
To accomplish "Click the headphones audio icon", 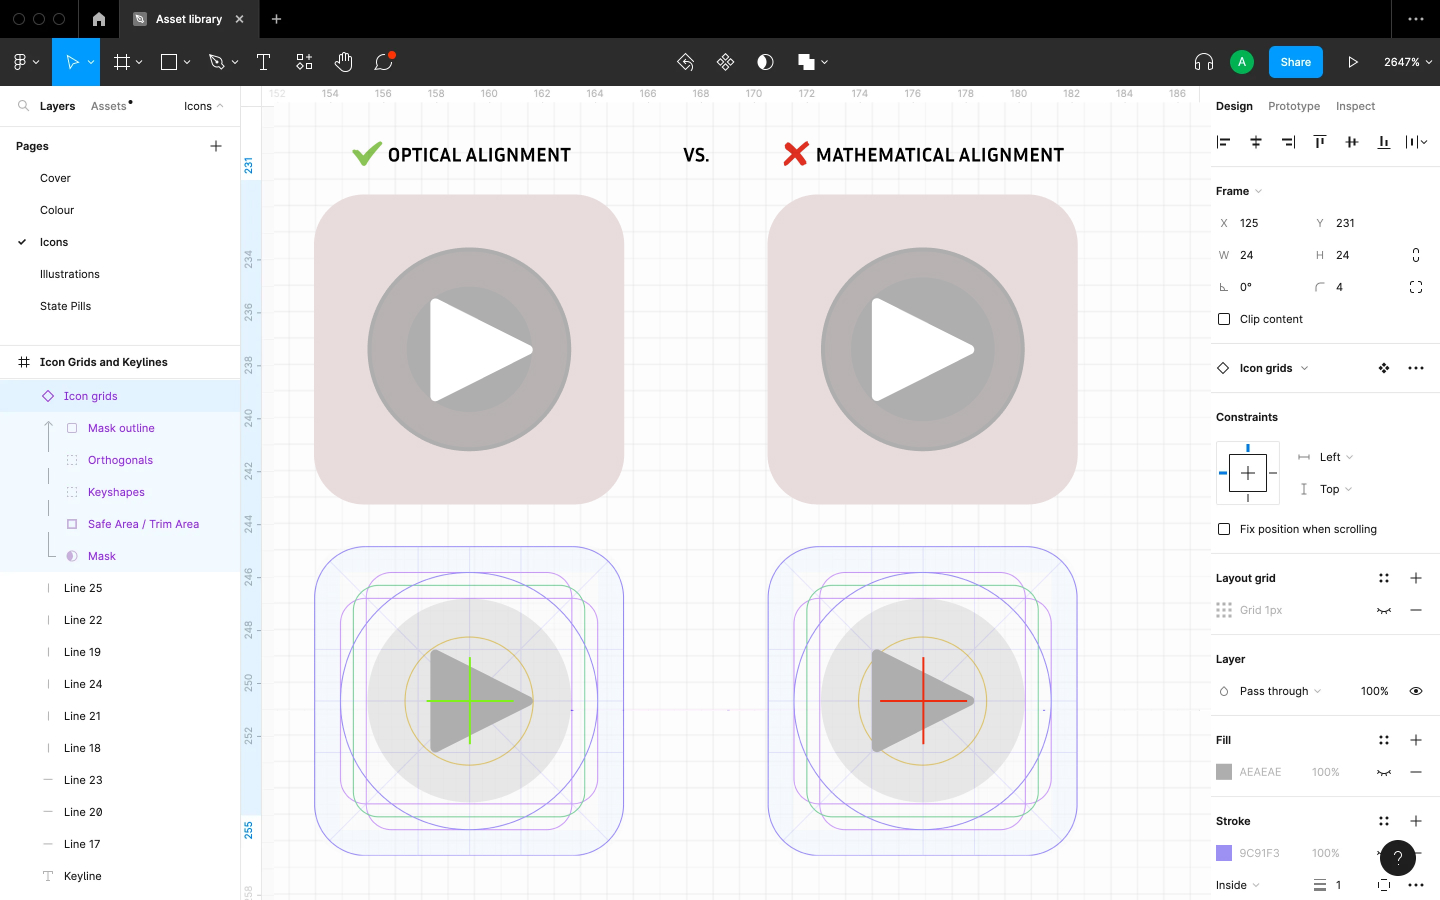I will 1203,62.
